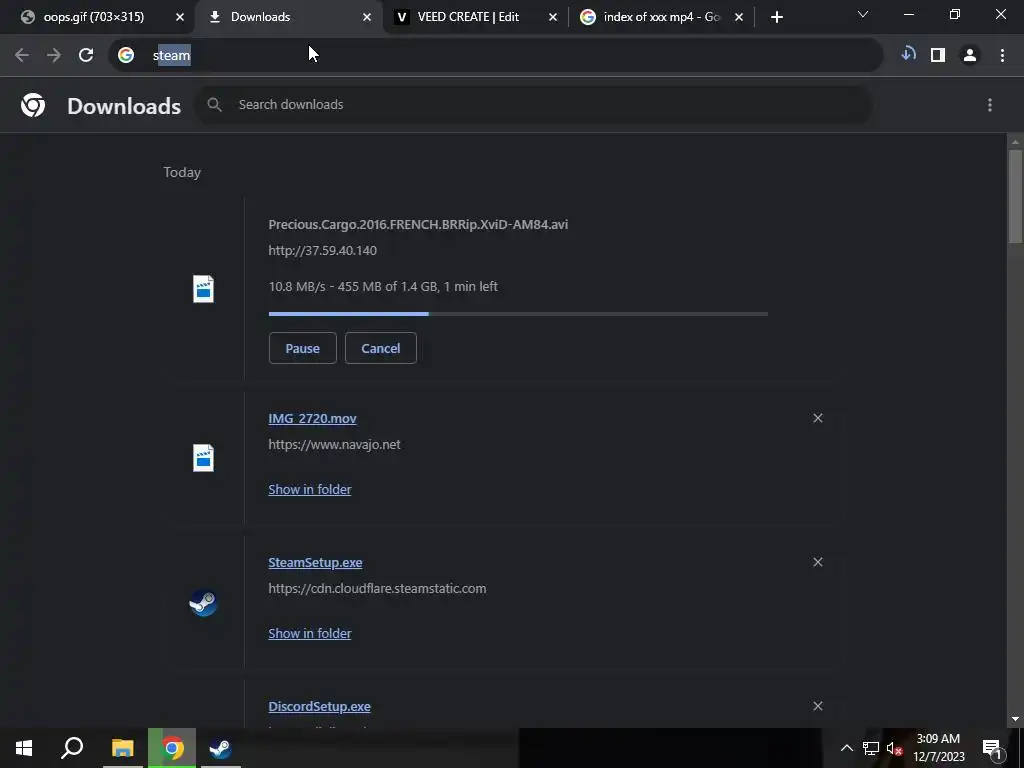Open the Downloads page more actions menu
Image resolution: width=1024 pixels, height=768 pixels.
coord(990,104)
